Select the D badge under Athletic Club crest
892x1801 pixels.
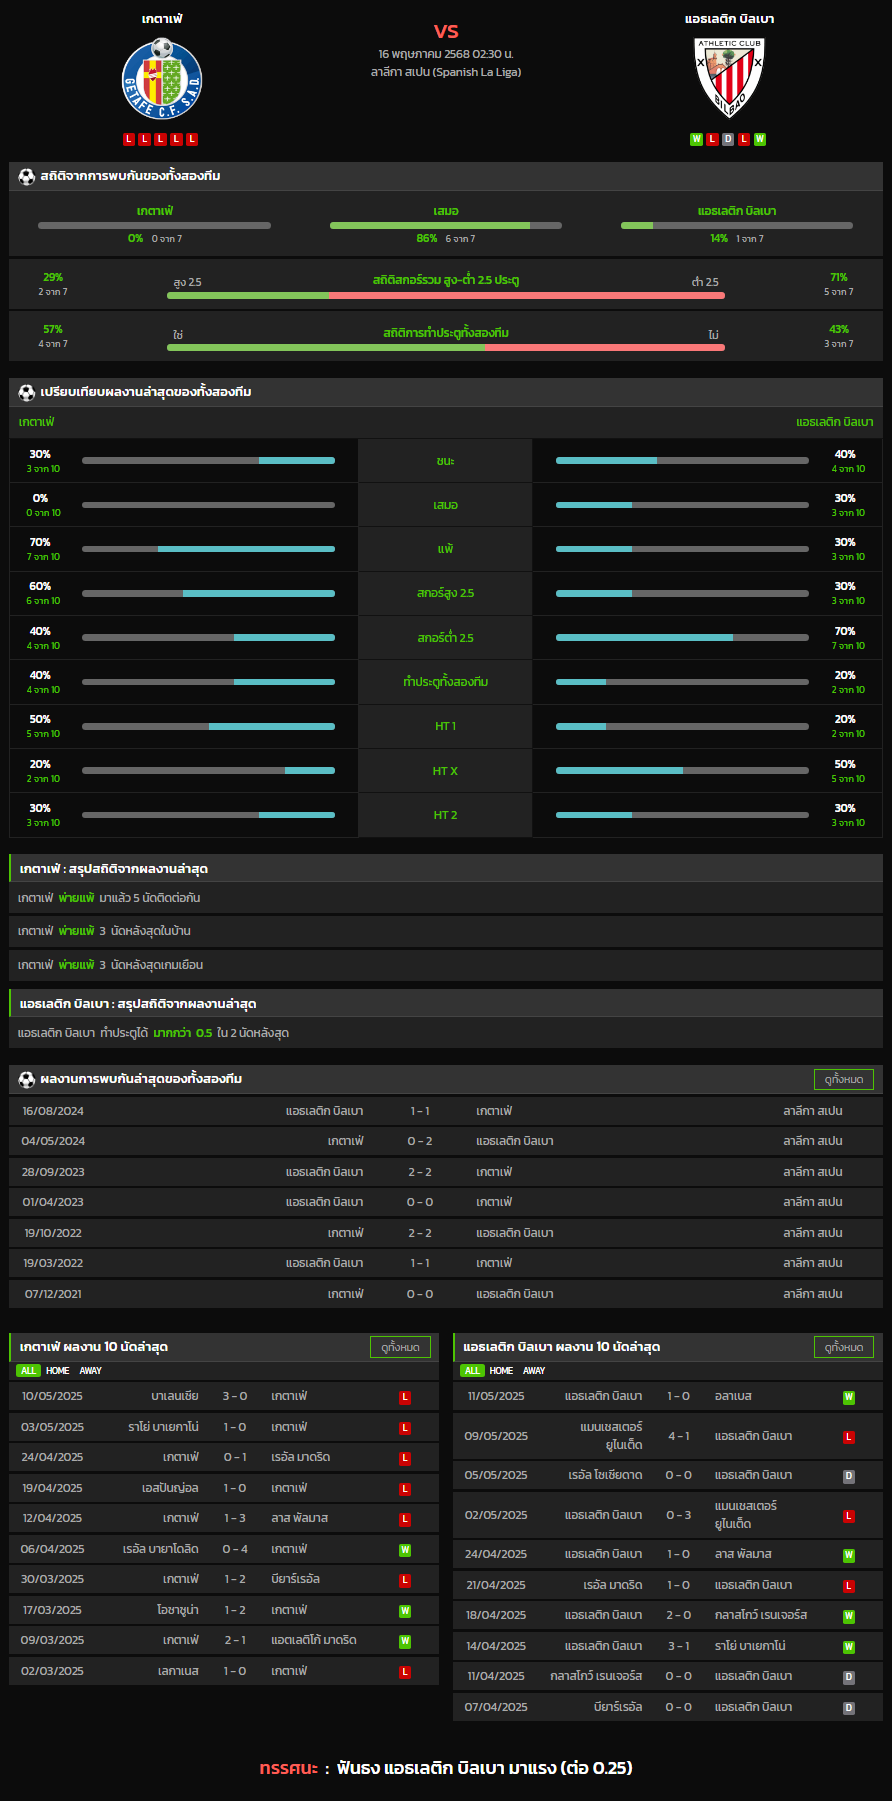coord(728,139)
